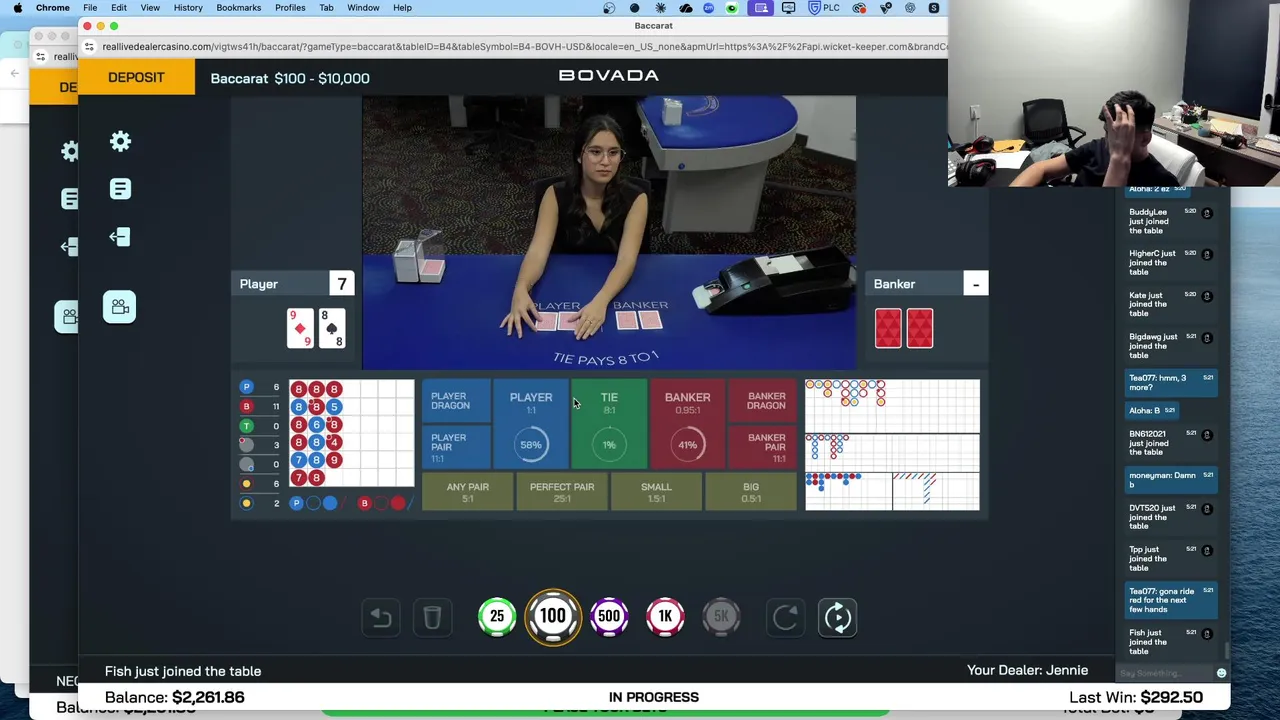Click the Player score 7 box
Image resolution: width=1280 pixels, height=720 pixels.
click(x=342, y=284)
